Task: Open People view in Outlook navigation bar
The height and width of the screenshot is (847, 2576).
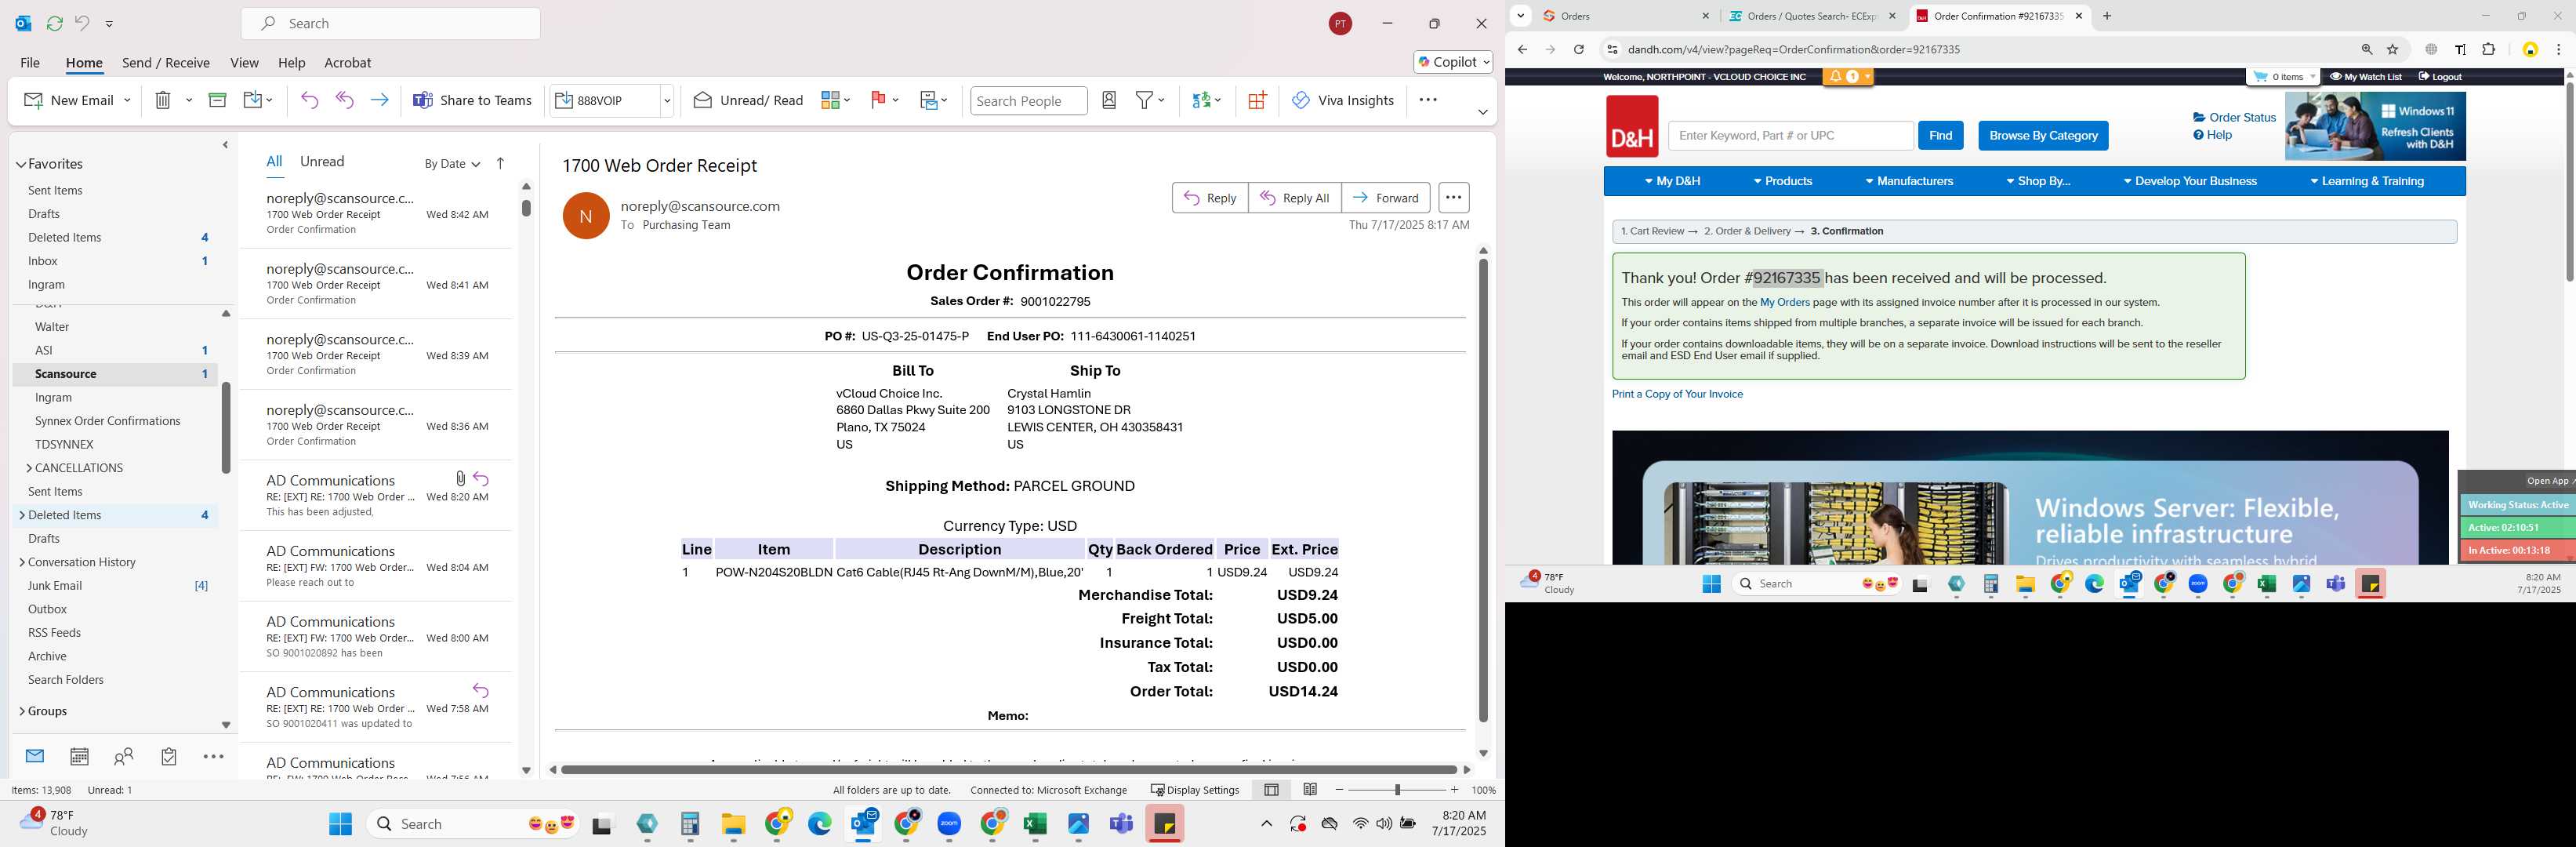Action: tap(124, 757)
